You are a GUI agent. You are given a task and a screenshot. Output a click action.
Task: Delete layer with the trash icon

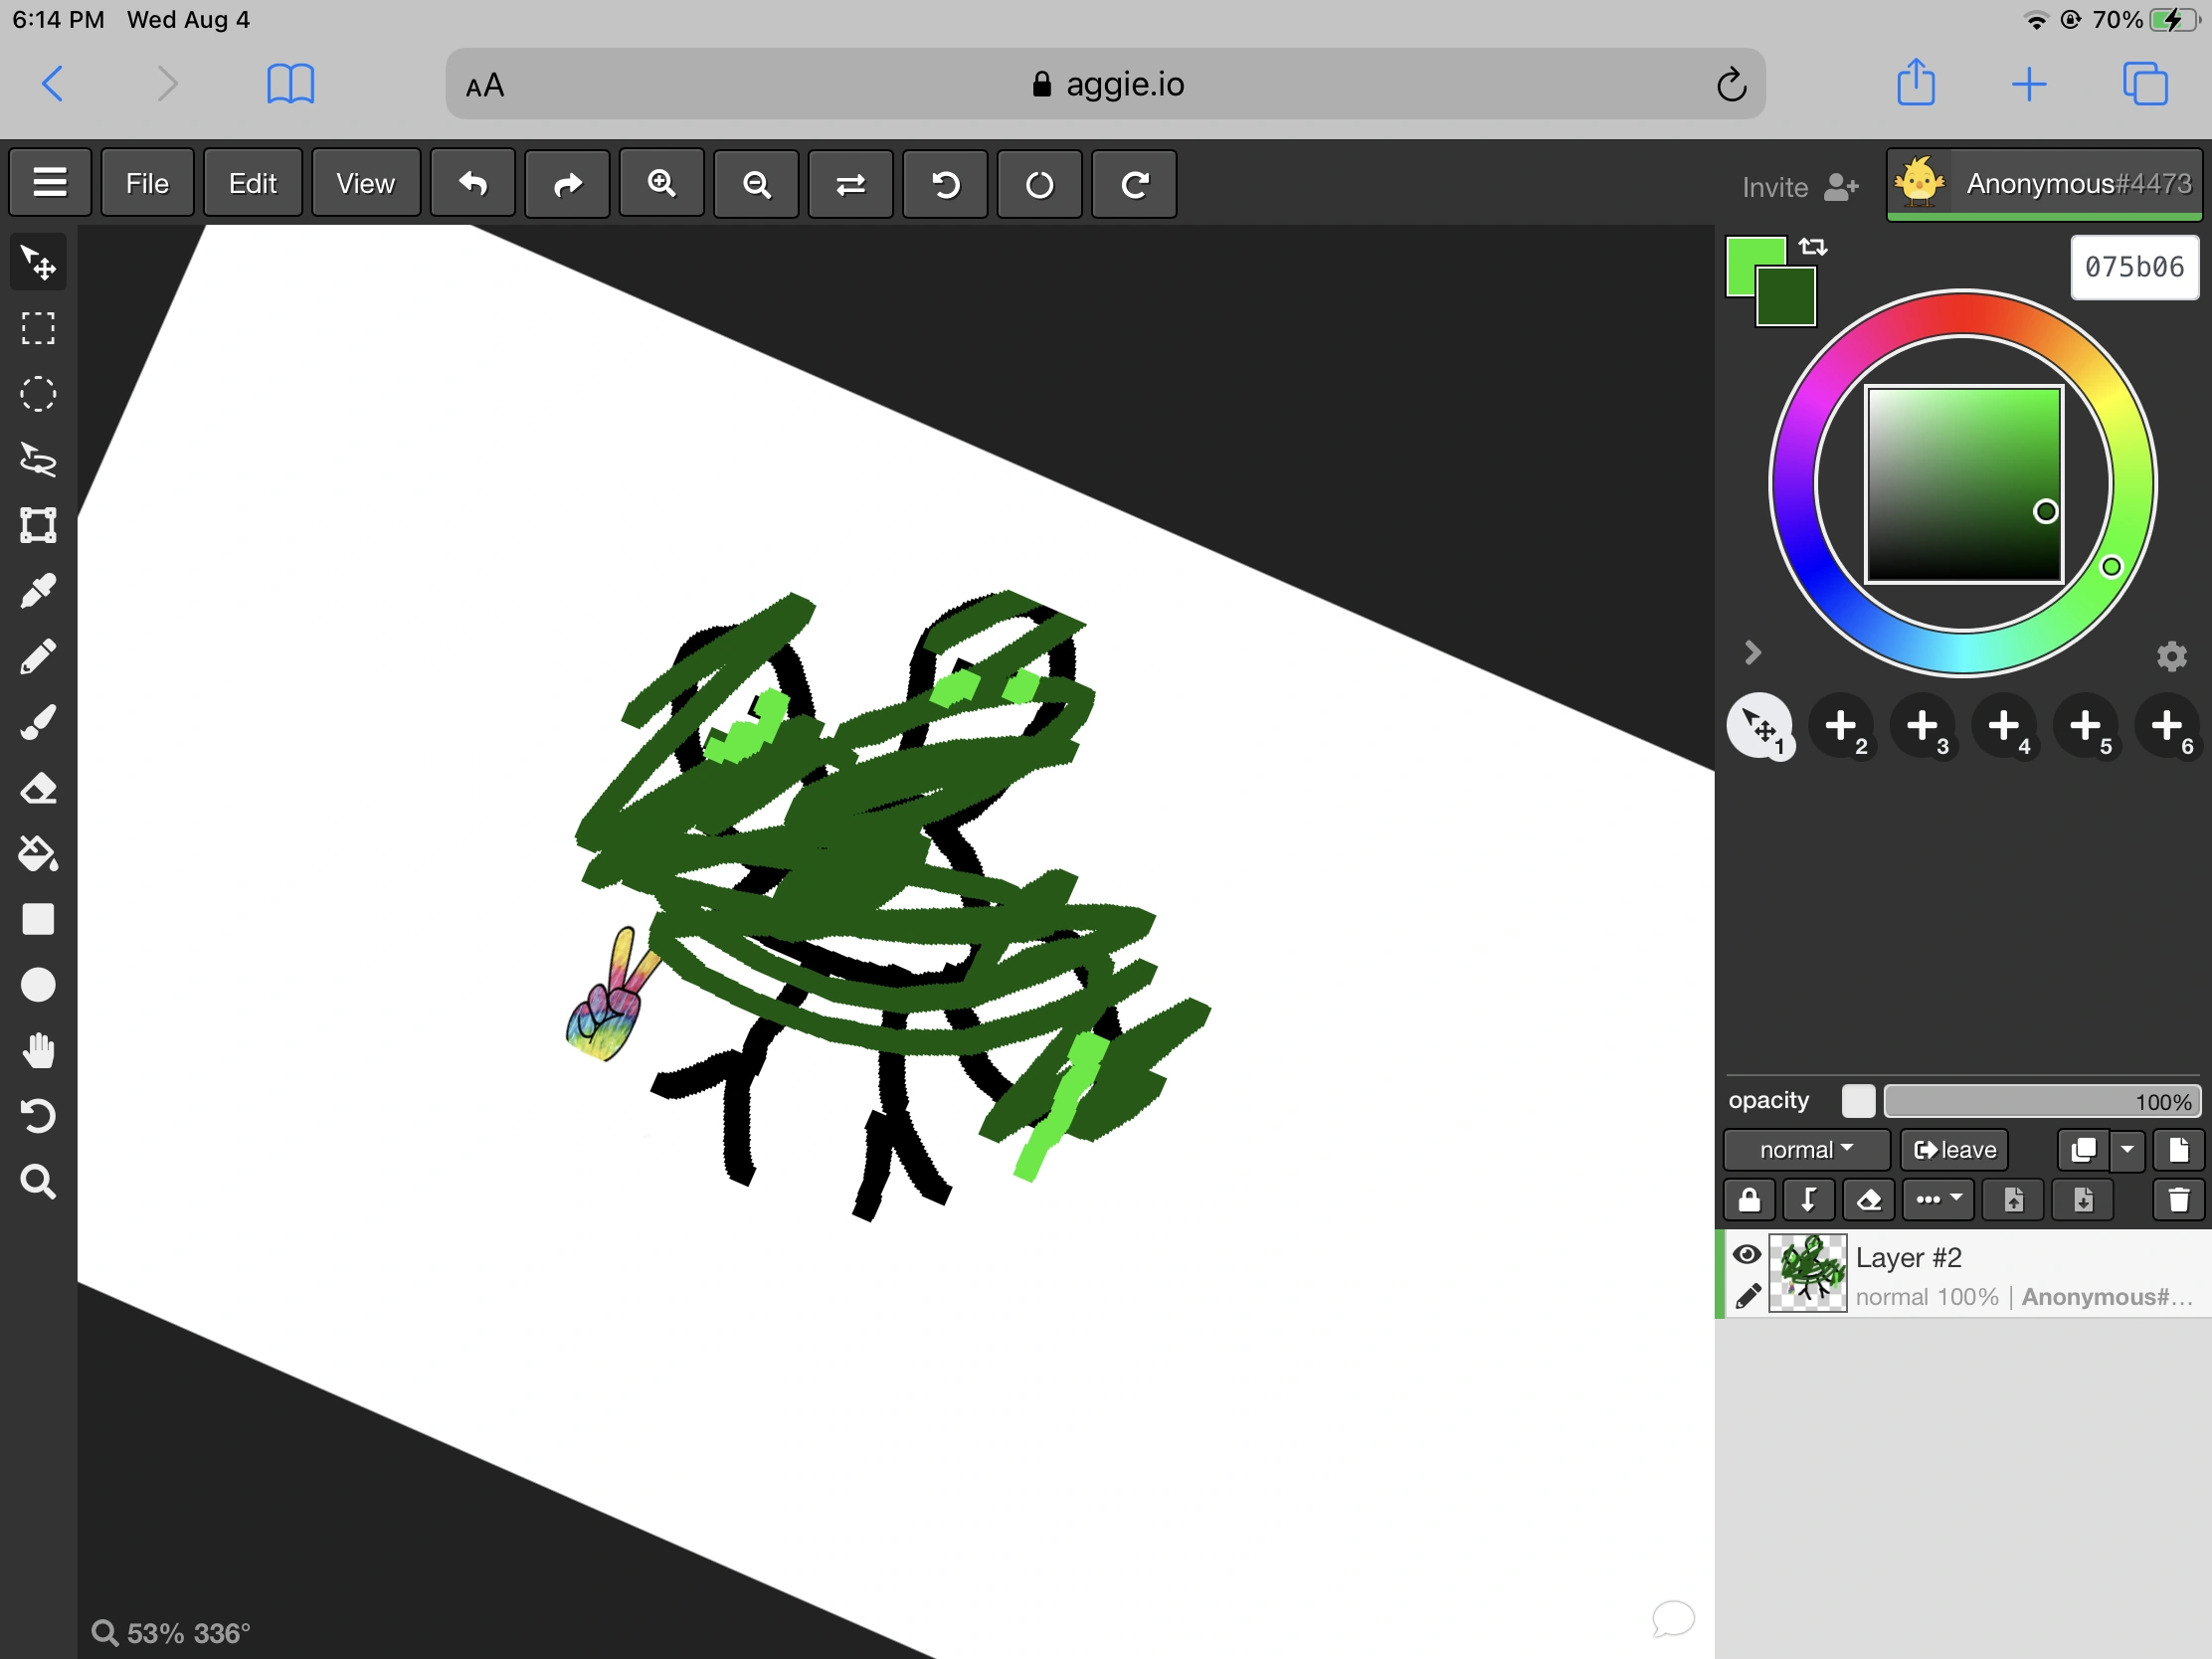(x=2178, y=1200)
